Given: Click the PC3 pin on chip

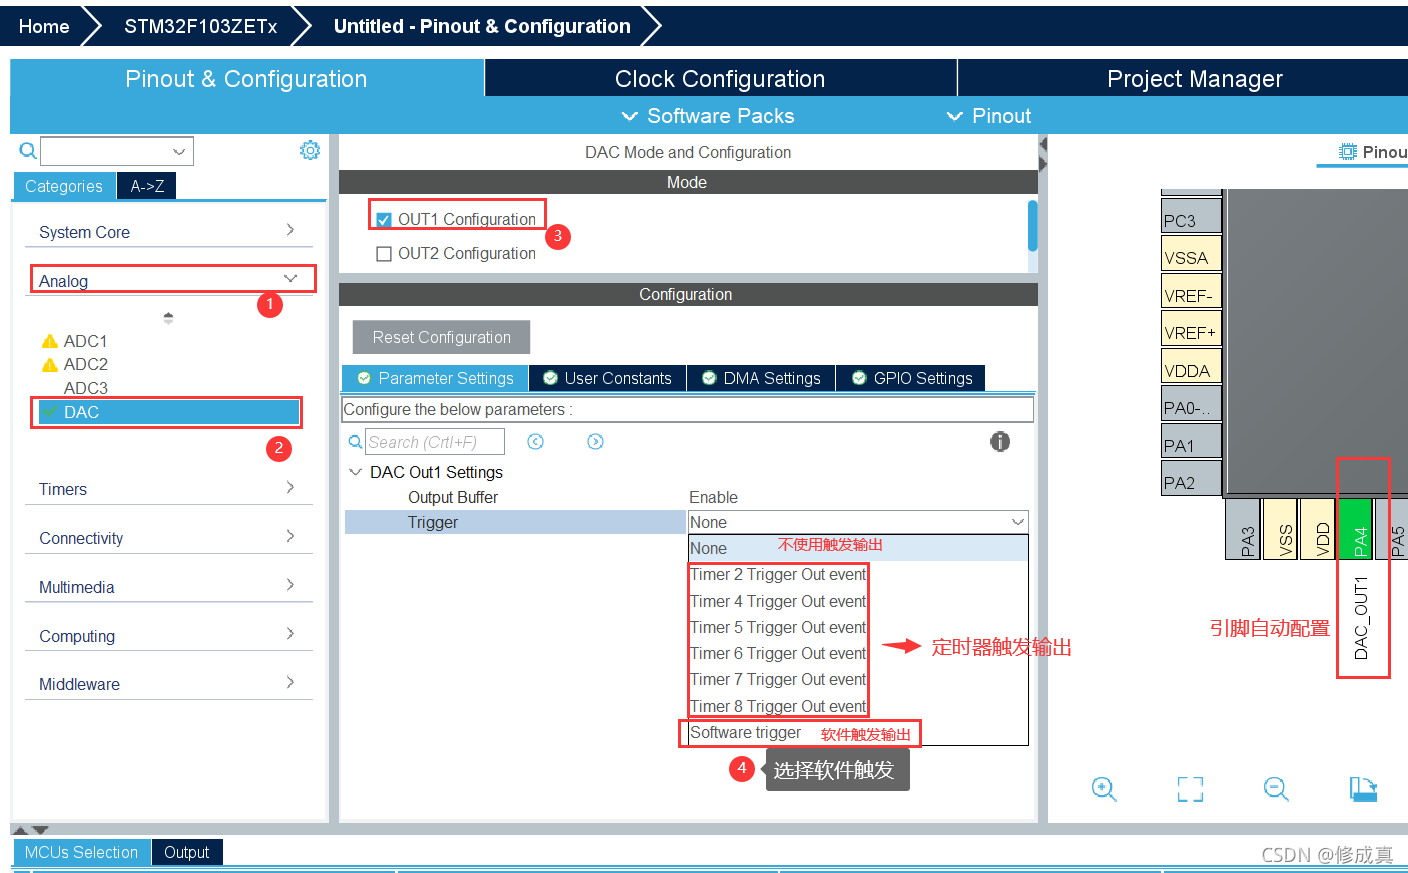Looking at the screenshot, I should coord(1191,217).
